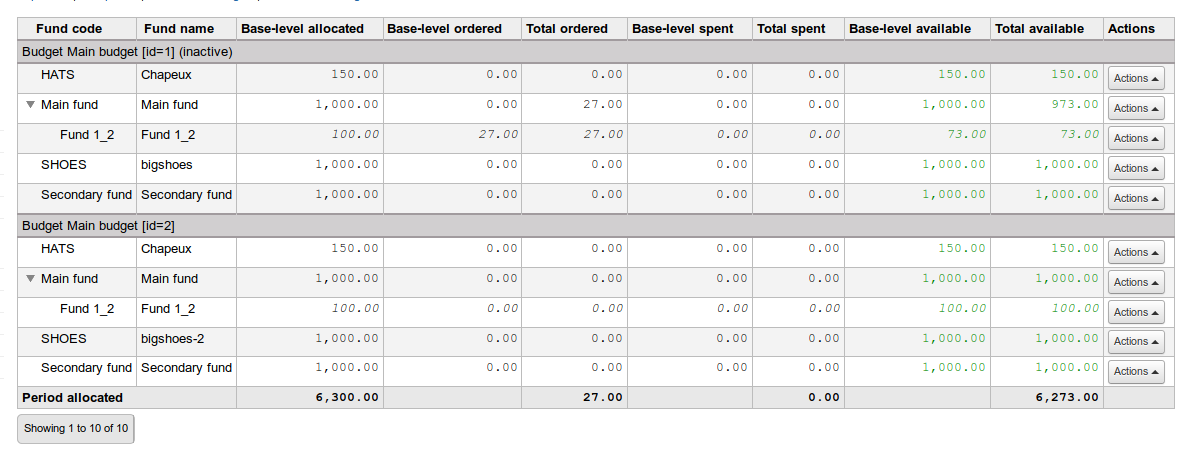1202x460 pixels.
Task: Sort by Total ordered column header
Action: pyautogui.click(x=566, y=29)
